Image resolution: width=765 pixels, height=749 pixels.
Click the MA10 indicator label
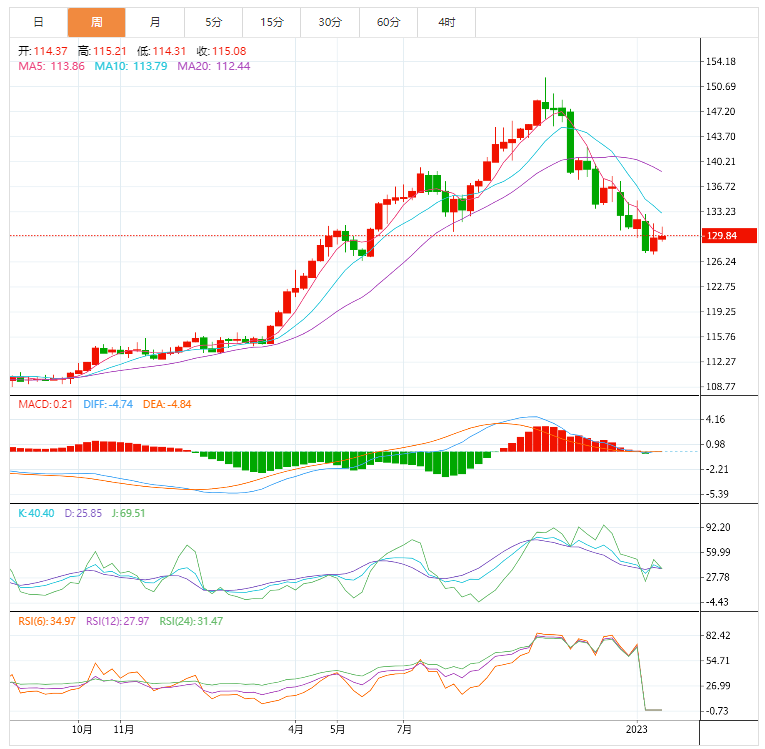point(130,66)
